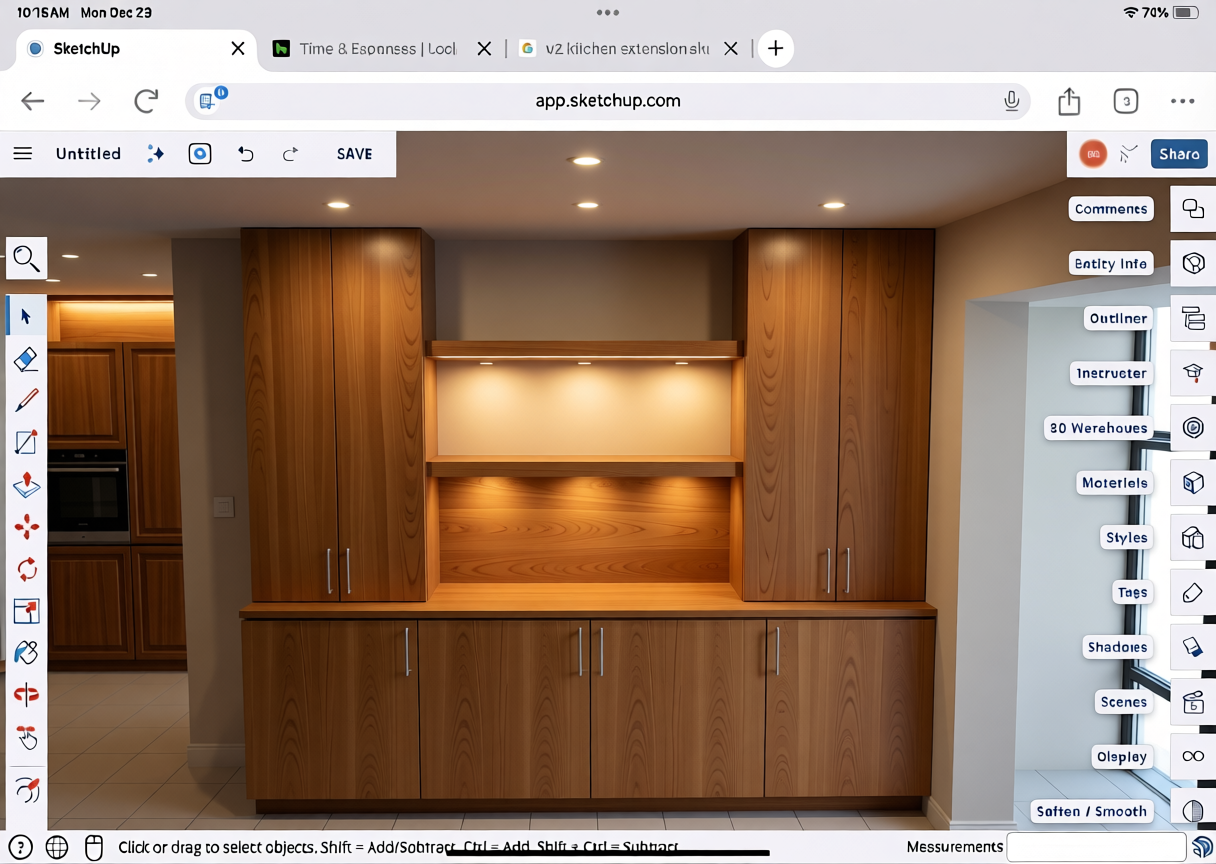Open the Materials panel icon
The height and width of the screenshot is (864, 1216).
point(1193,483)
